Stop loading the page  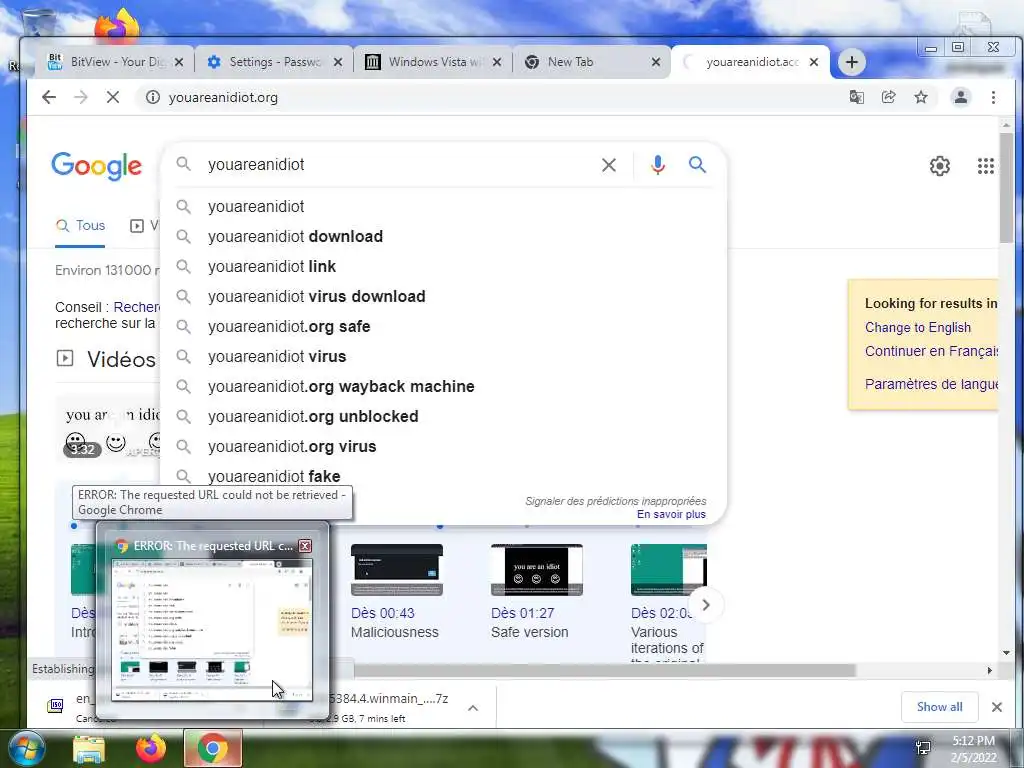pos(113,97)
